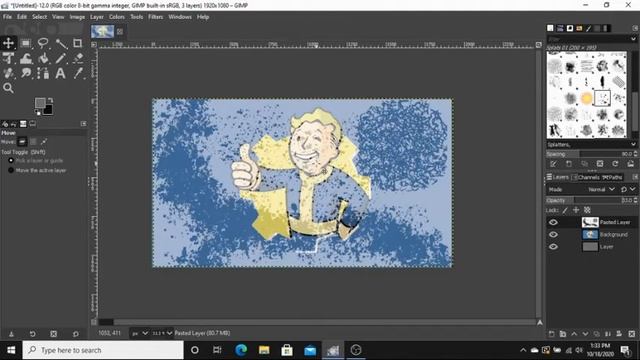Screen dimensions: 640x360
Task: Adjust the layer Opacity slider
Action: click(x=591, y=200)
